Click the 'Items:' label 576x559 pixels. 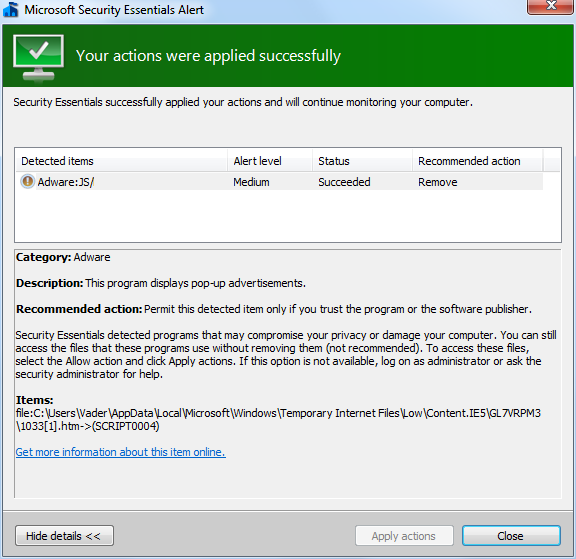35,400
